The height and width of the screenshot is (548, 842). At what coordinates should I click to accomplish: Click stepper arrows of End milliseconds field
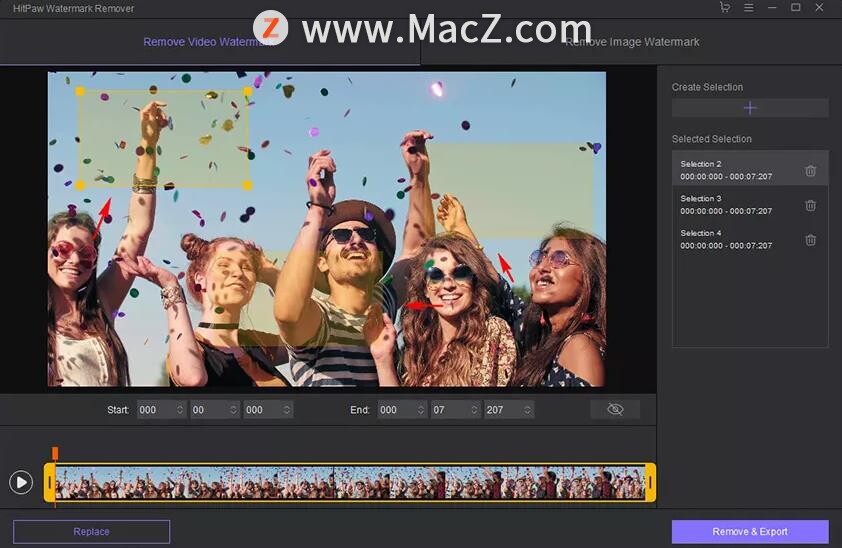pos(527,410)
